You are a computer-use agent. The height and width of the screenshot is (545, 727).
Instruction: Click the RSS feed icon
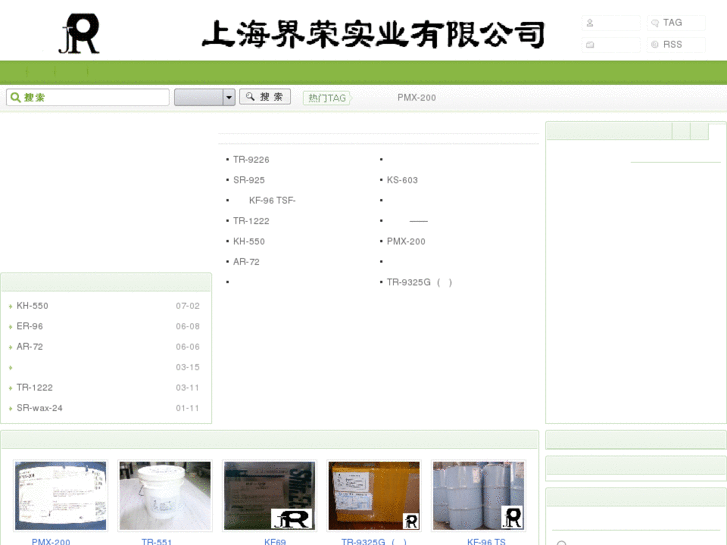coord(655,45)
